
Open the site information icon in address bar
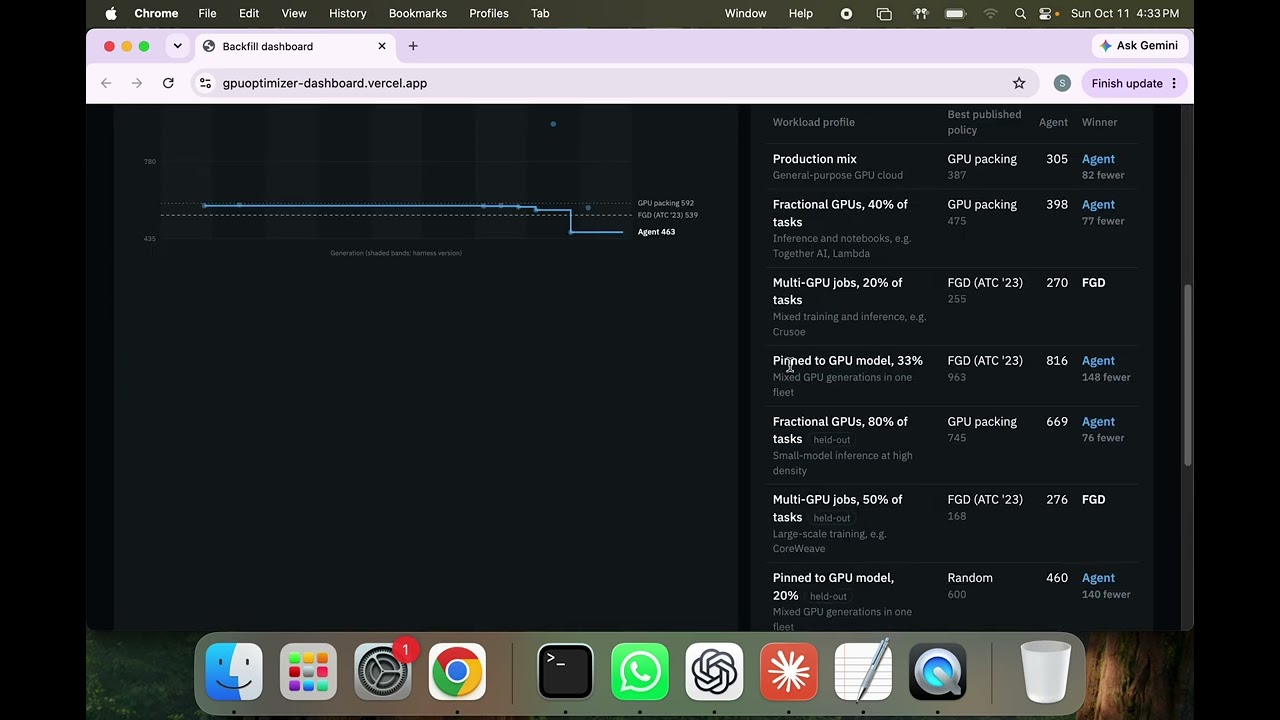pyautogui.click(x=205, y=83)
